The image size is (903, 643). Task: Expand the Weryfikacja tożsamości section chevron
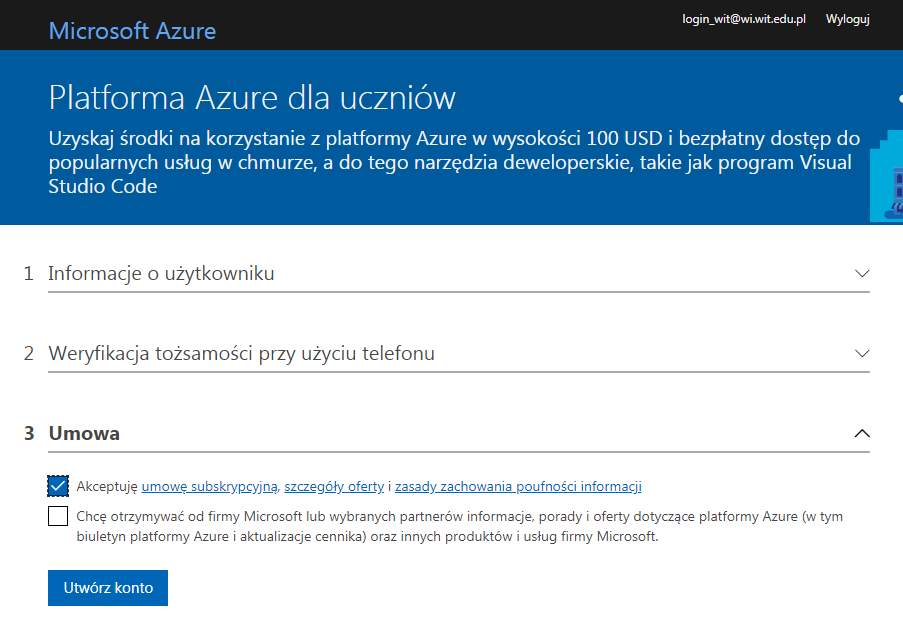click(862, 353)
